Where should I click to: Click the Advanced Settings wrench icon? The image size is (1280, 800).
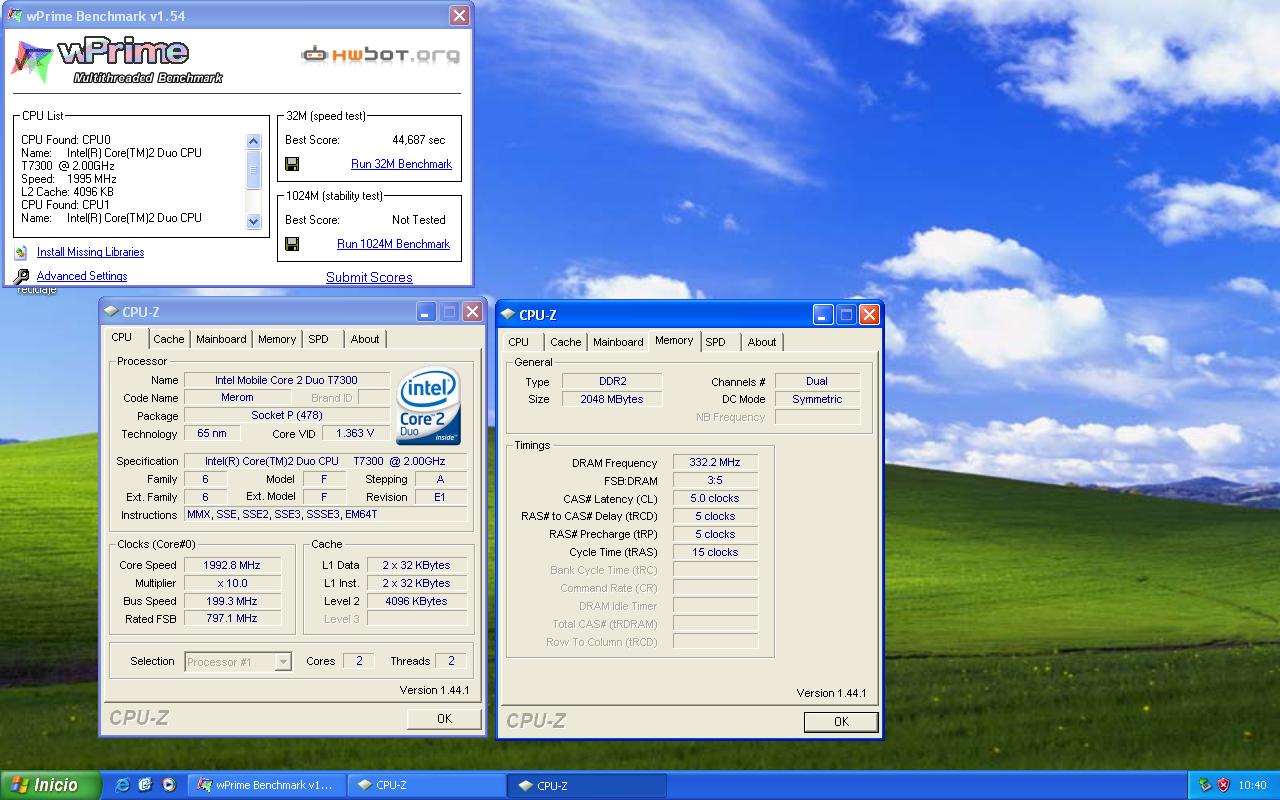(22, 276)
